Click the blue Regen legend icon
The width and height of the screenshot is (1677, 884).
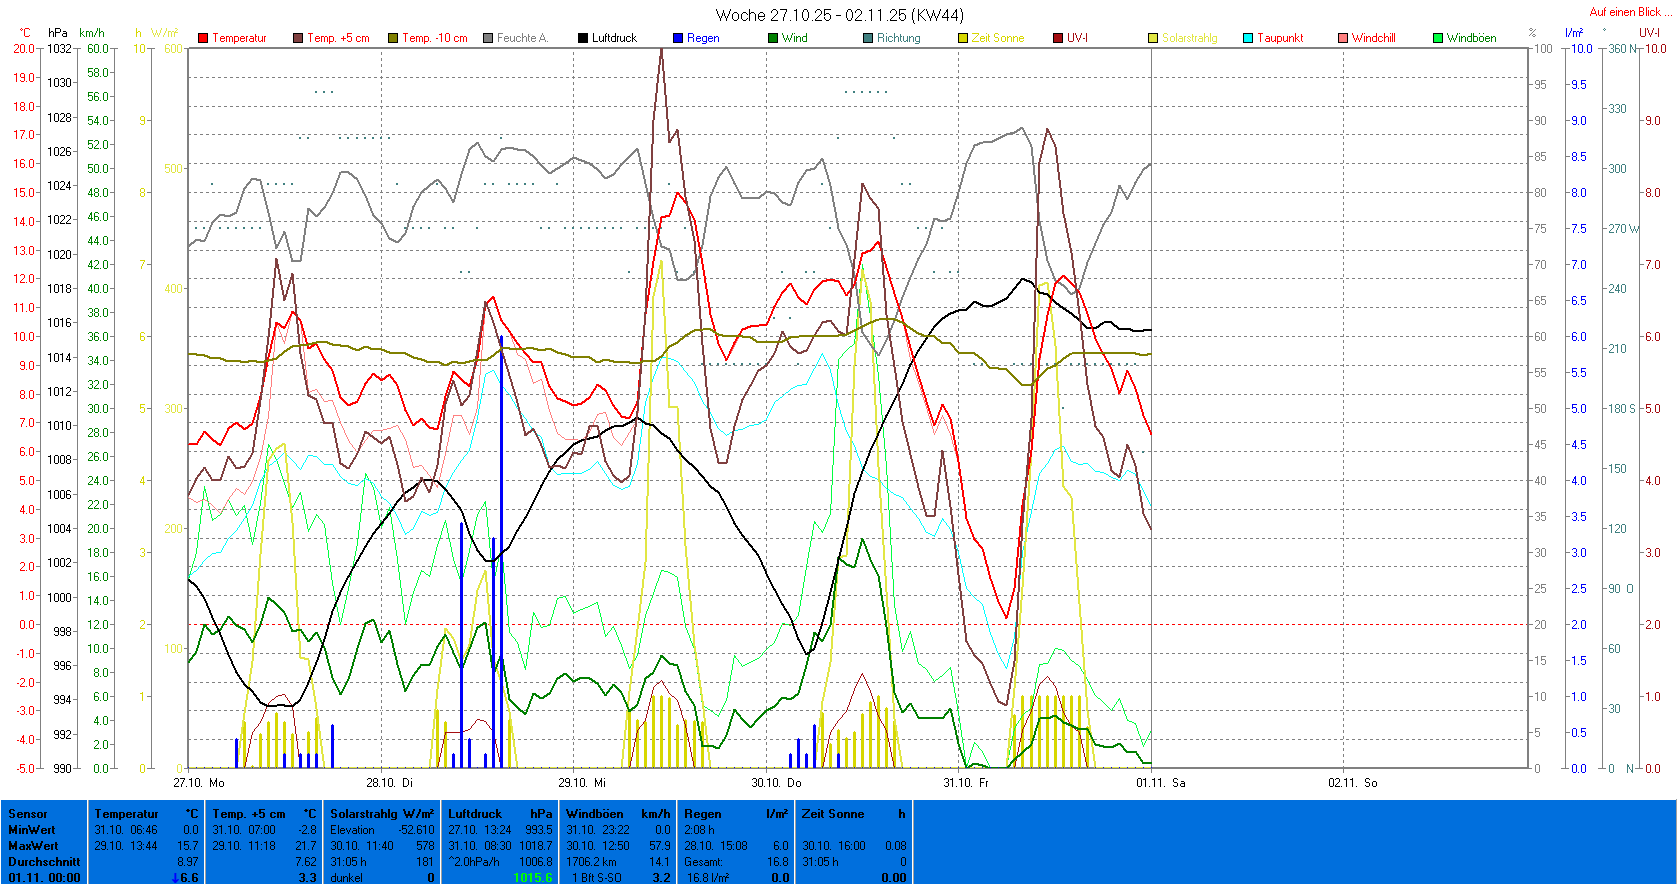[678, 38]
